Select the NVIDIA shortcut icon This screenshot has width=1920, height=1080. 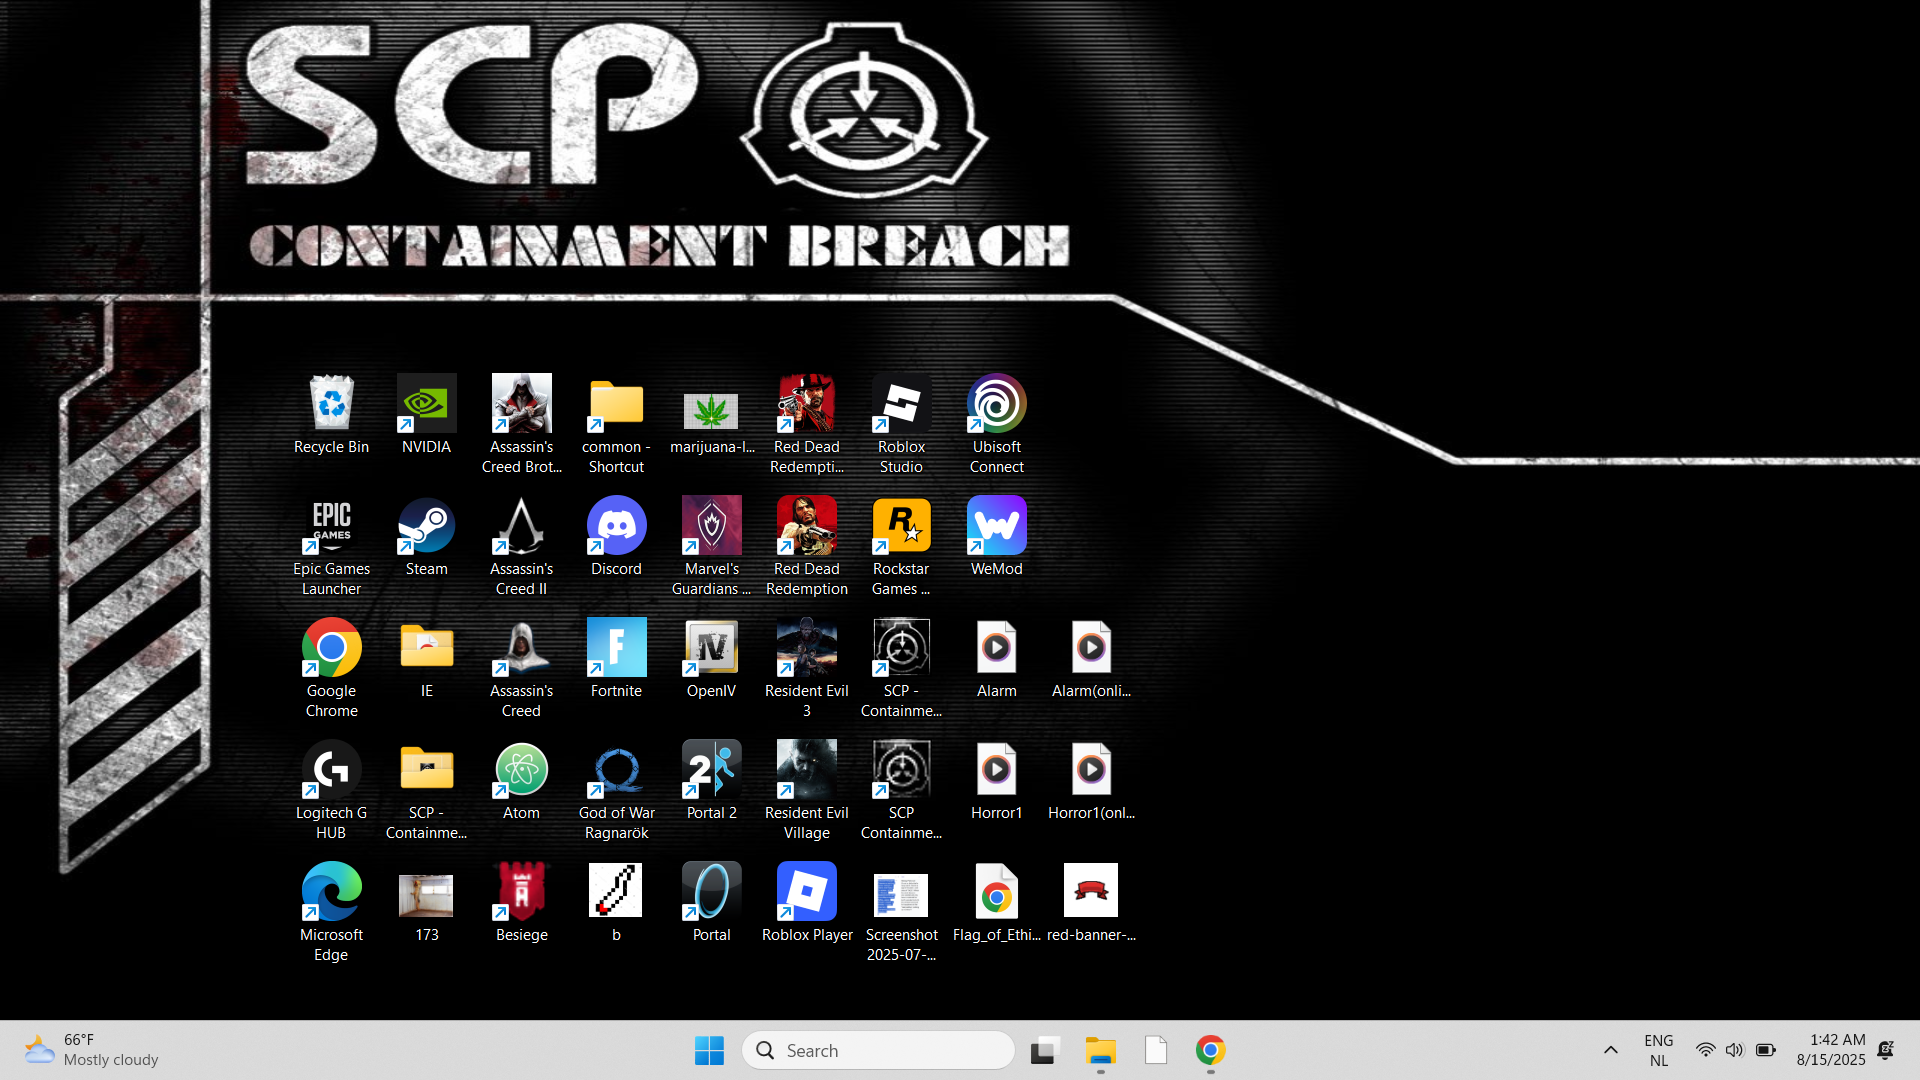pyautogui.click(x=426, y=415)
